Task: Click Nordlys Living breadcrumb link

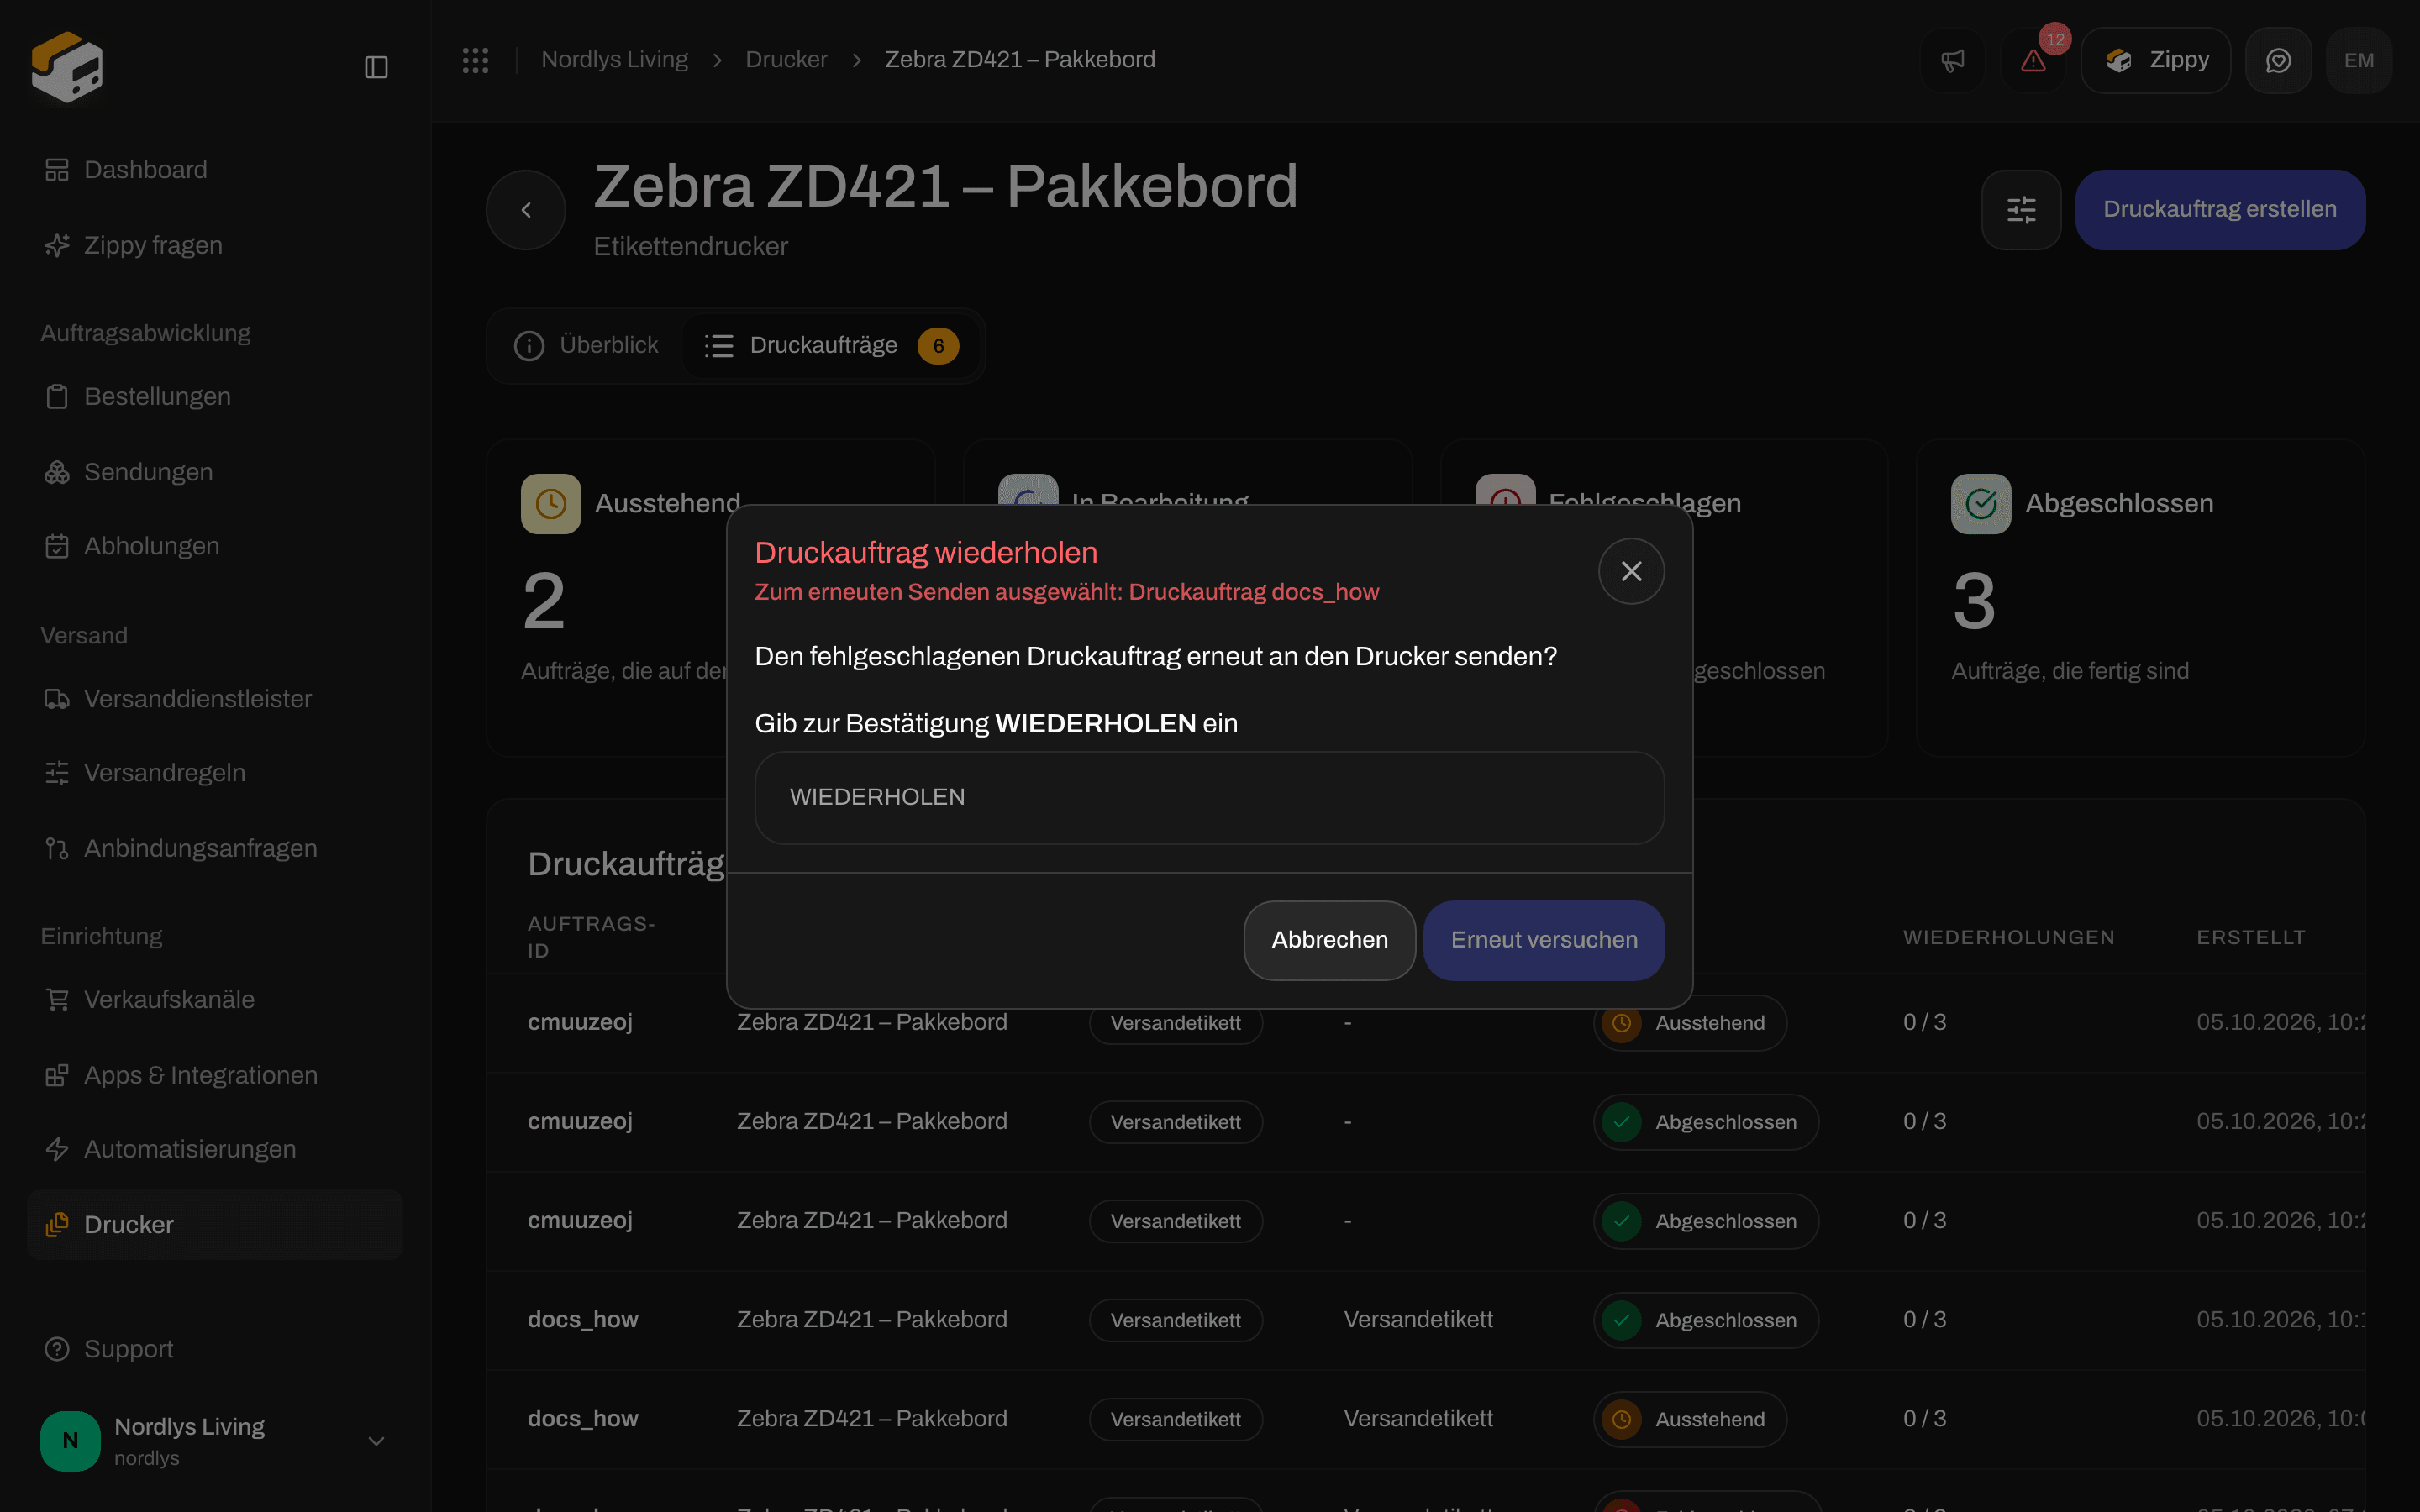Action: click(614, 60)
